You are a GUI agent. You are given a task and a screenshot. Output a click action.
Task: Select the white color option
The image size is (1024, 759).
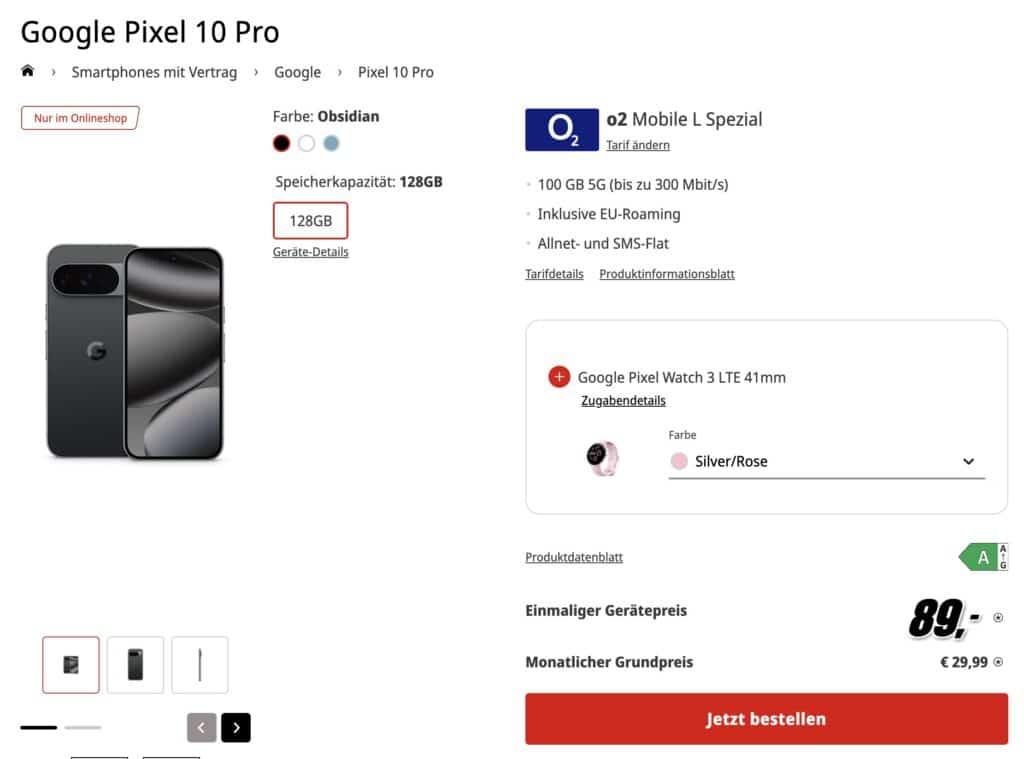coord(306,143)
